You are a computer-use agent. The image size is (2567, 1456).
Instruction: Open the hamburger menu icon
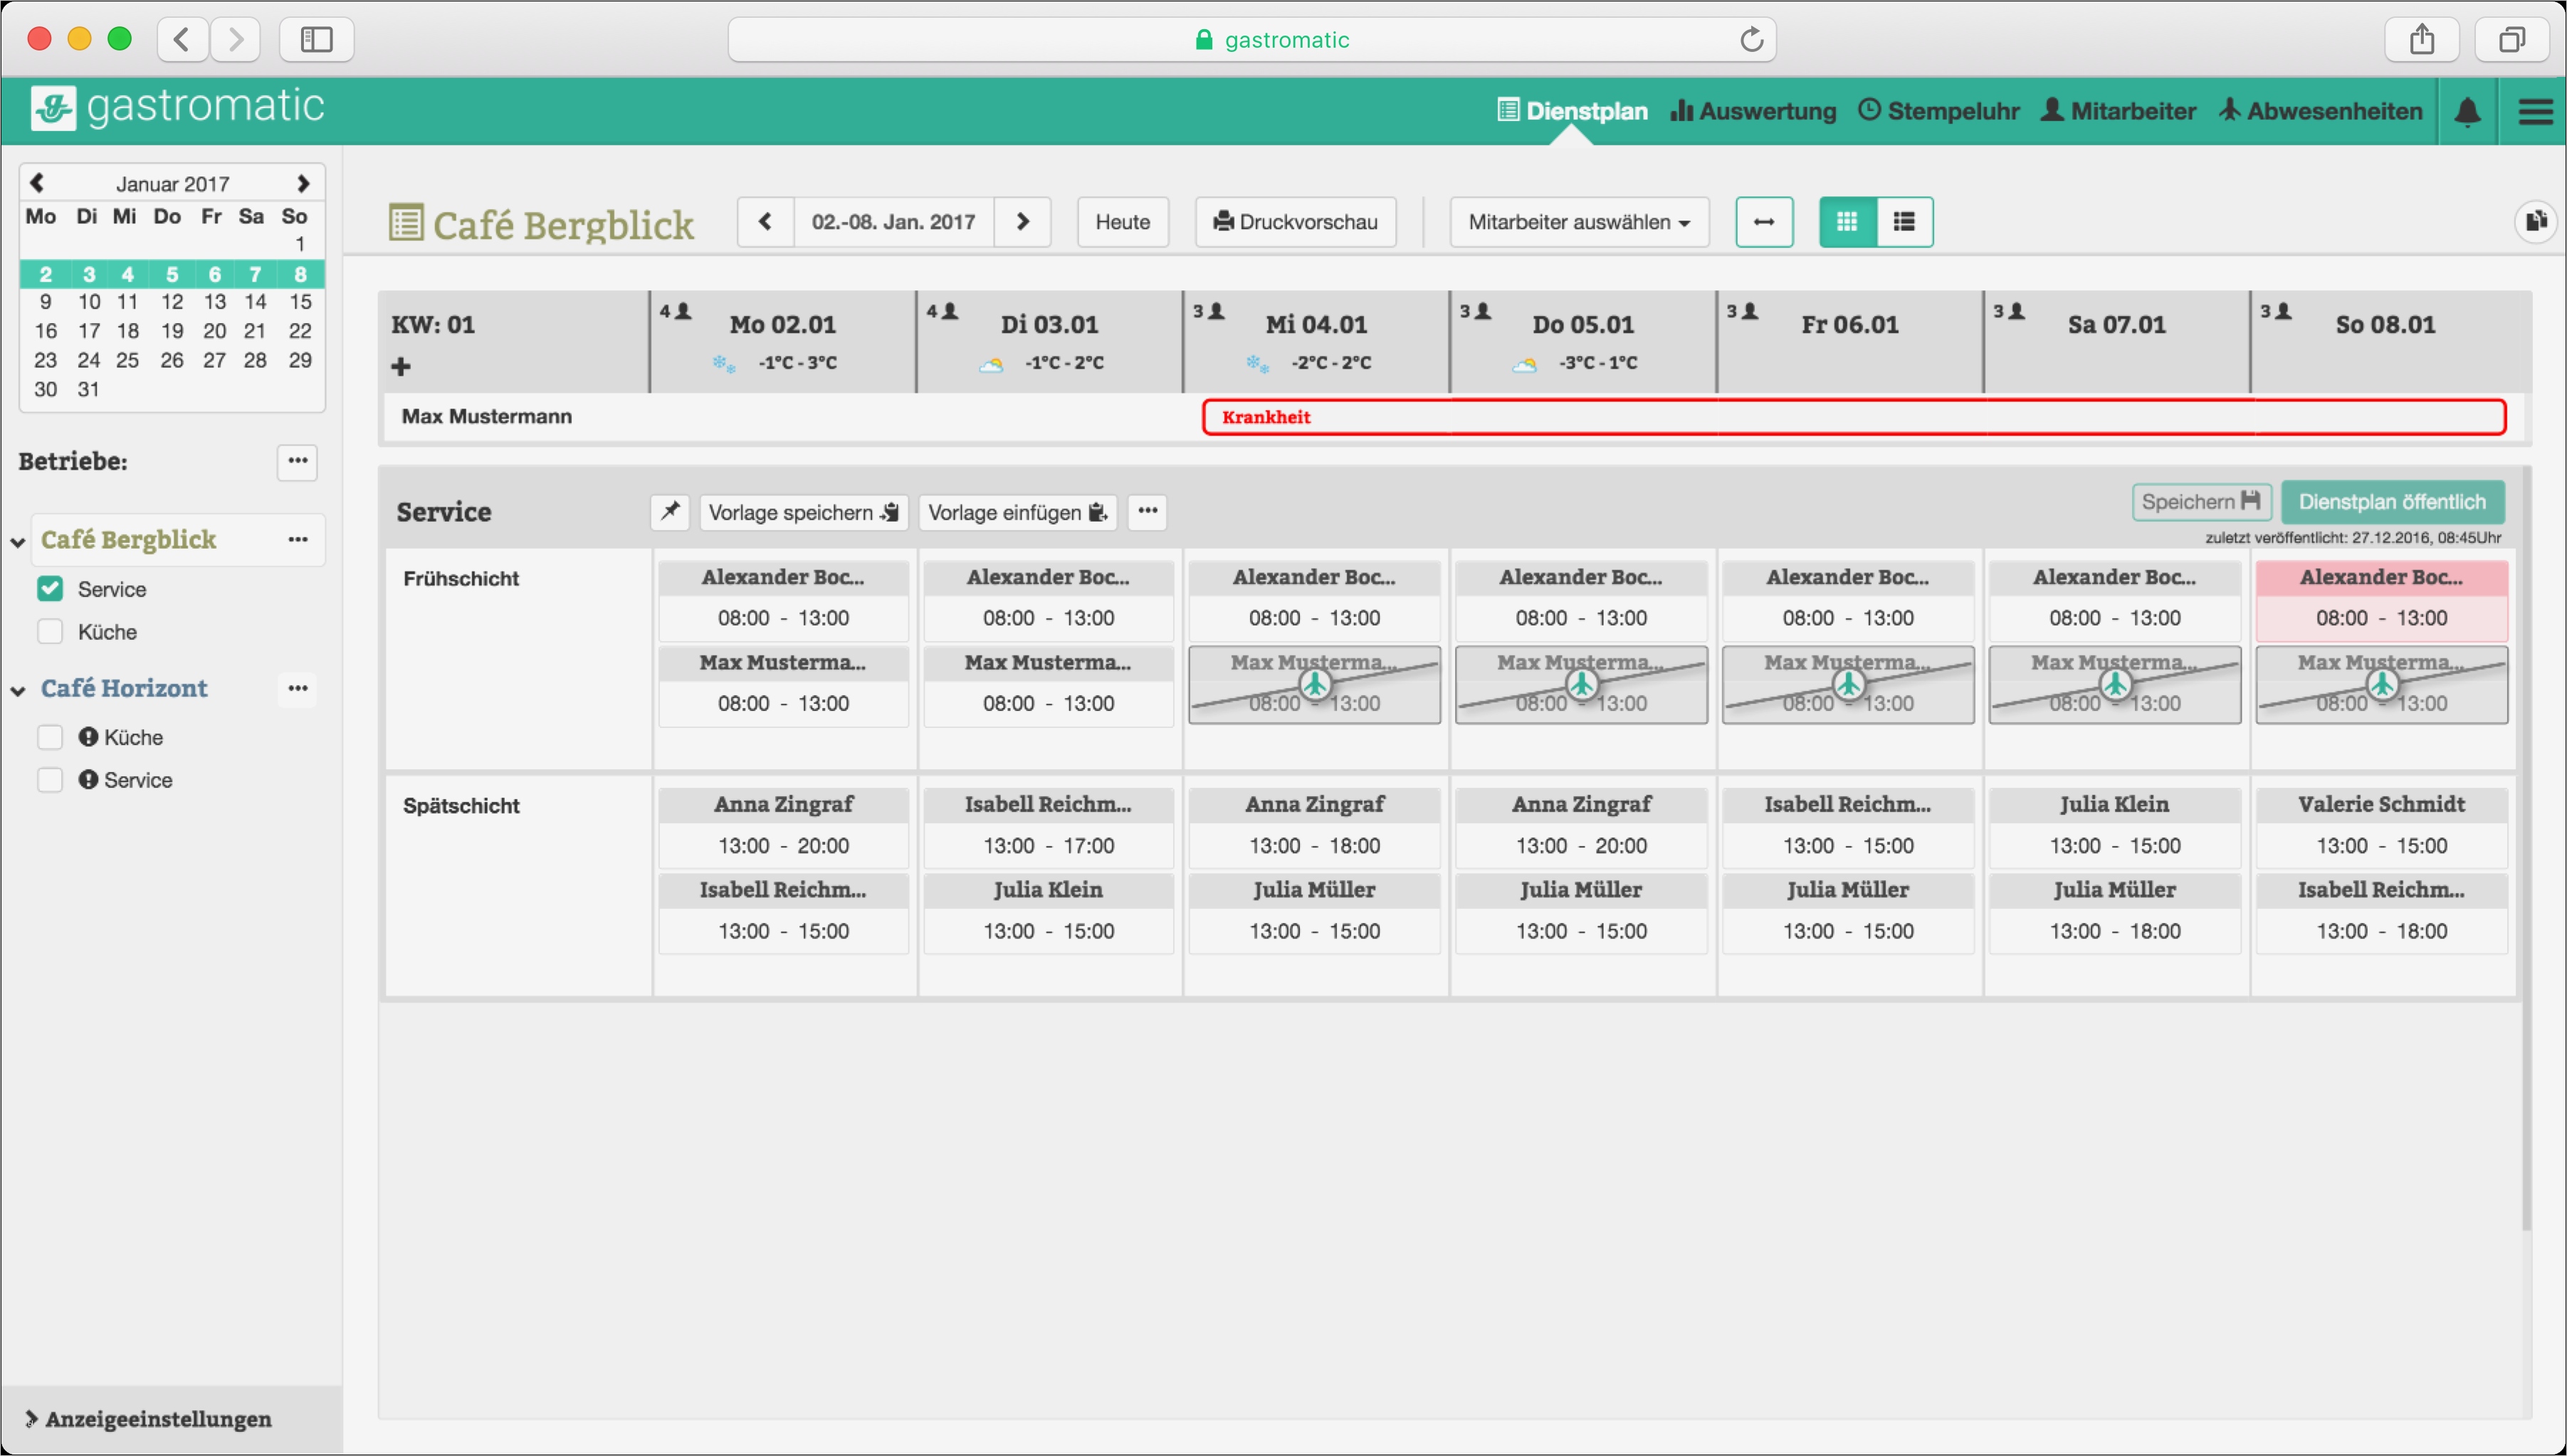coord(2535,111)
